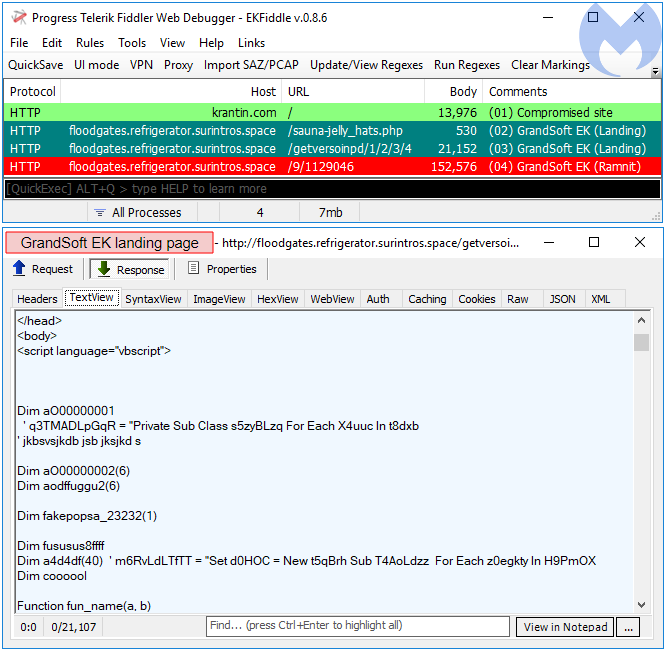The width and height of the screenshot is (665, 652).
Task: Click the Function fun_name(a, b) line
Action: [x=84, y=605]
